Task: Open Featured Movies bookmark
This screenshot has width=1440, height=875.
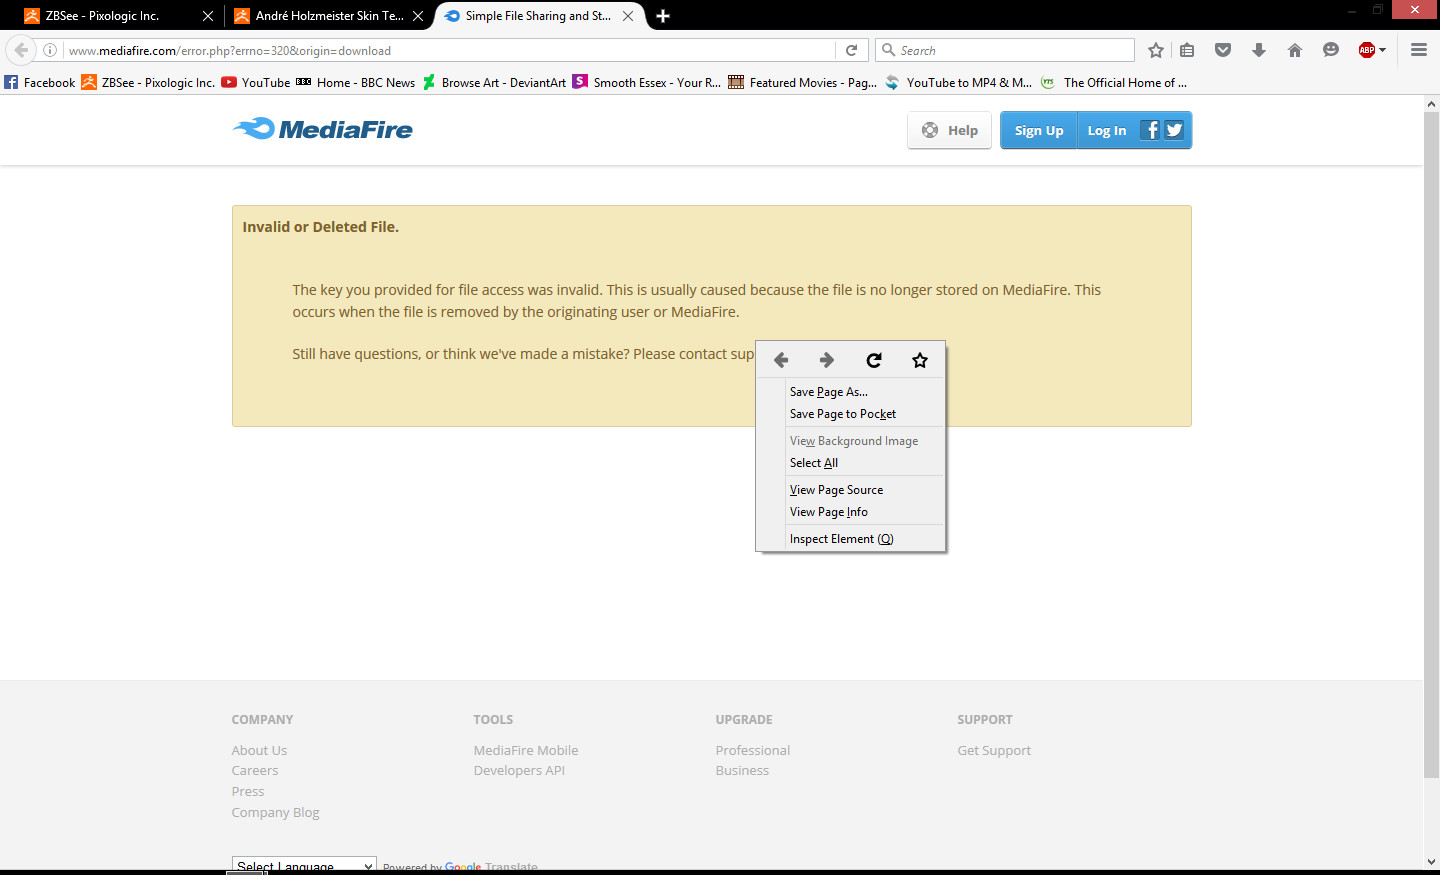Action: tap(803, 83)
